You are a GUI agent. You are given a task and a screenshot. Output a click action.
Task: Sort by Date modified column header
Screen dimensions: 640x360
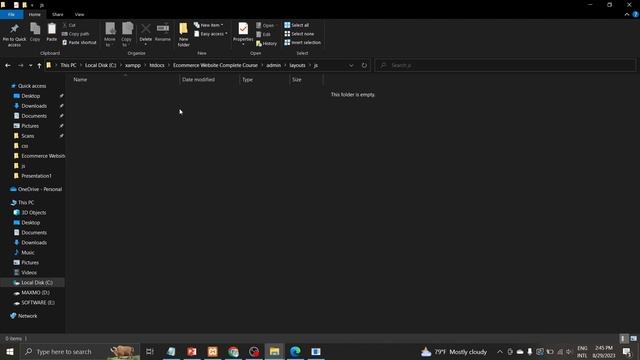coord(209,80)
